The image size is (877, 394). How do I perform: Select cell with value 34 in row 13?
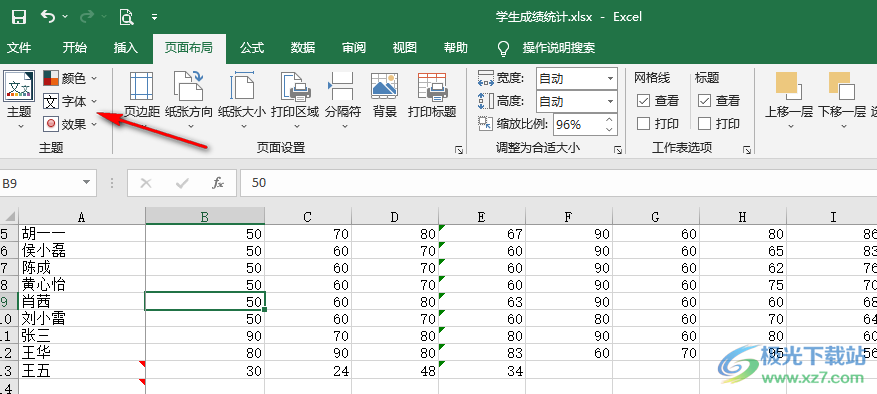pyautogui.click(x=482, y=370)
